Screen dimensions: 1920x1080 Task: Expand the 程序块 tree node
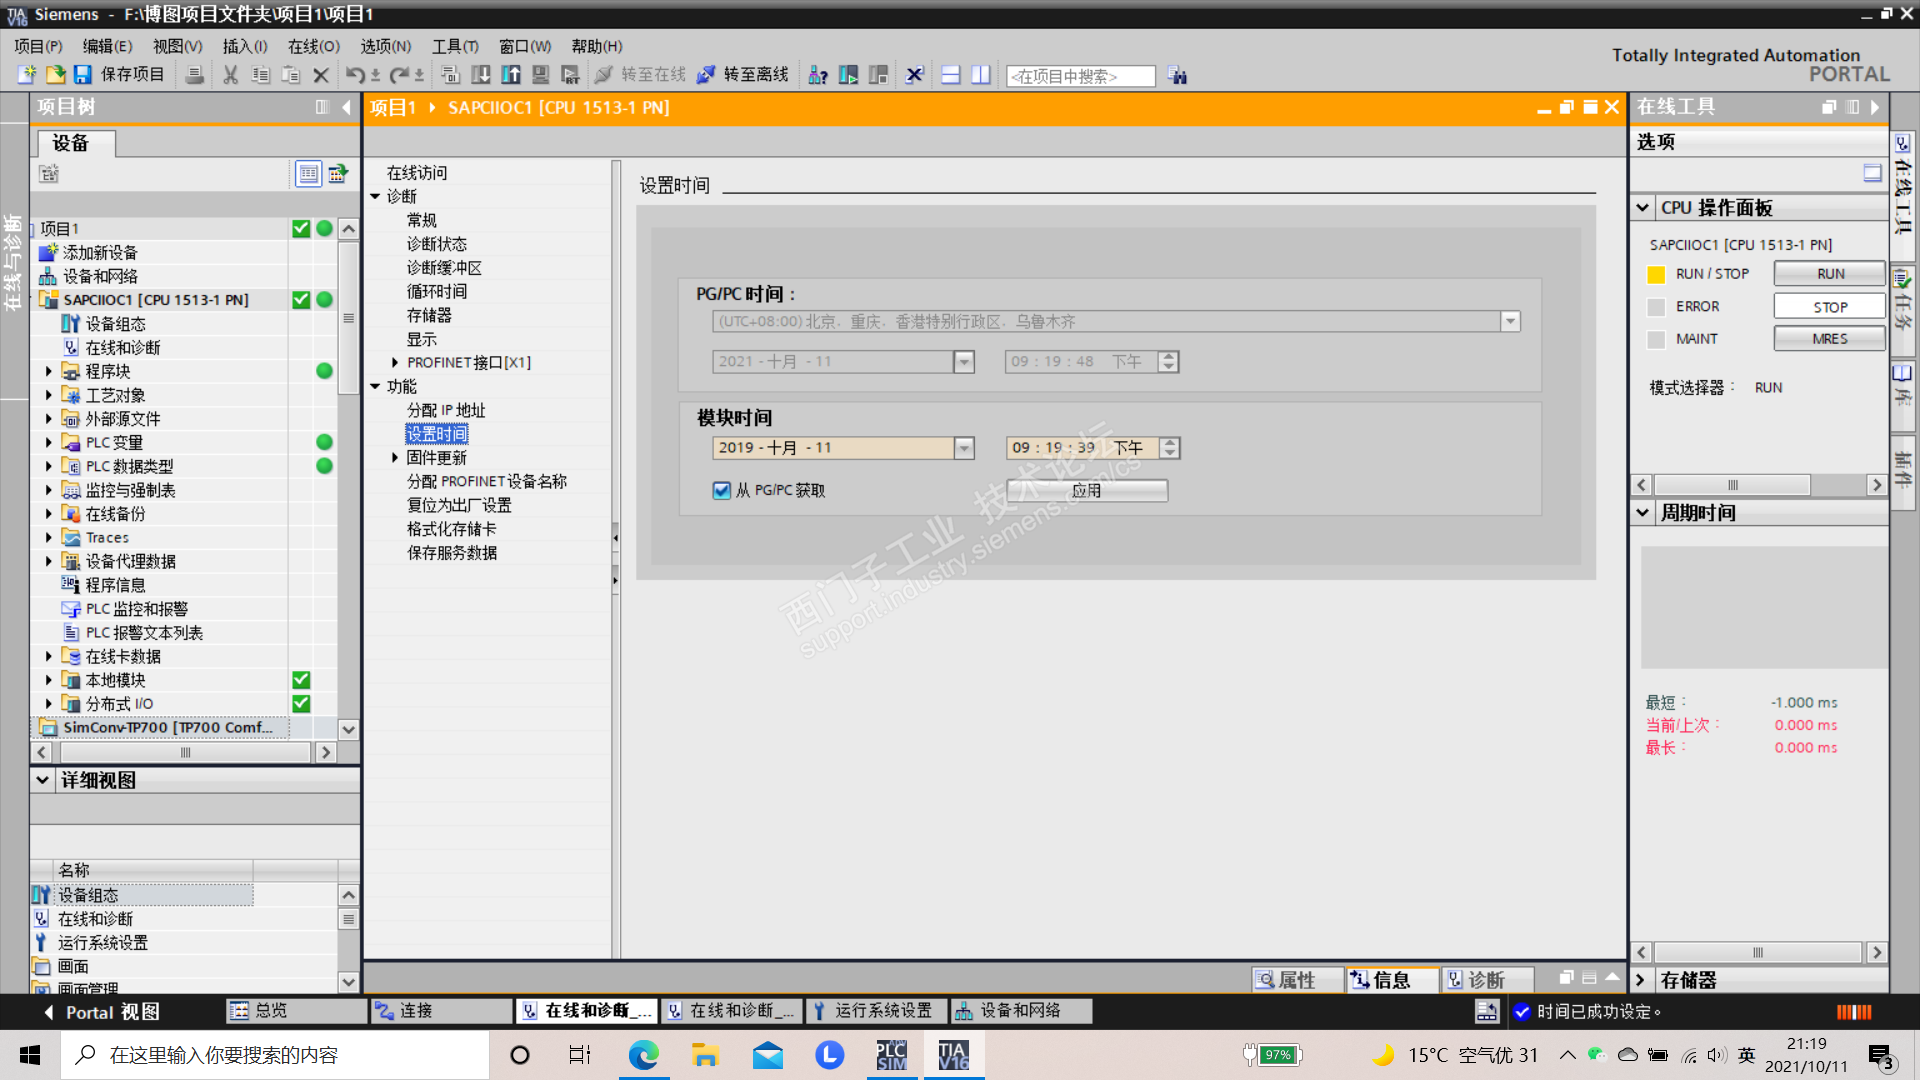click(x=48, y=371)
